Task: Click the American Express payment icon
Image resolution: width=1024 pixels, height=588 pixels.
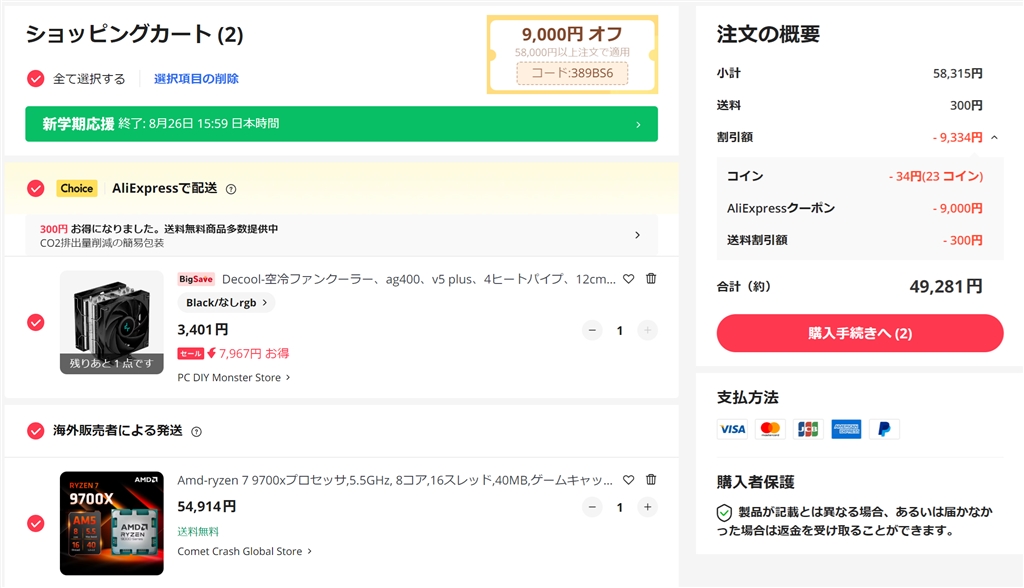Action: pyautogui.click(x=846, y=429)
